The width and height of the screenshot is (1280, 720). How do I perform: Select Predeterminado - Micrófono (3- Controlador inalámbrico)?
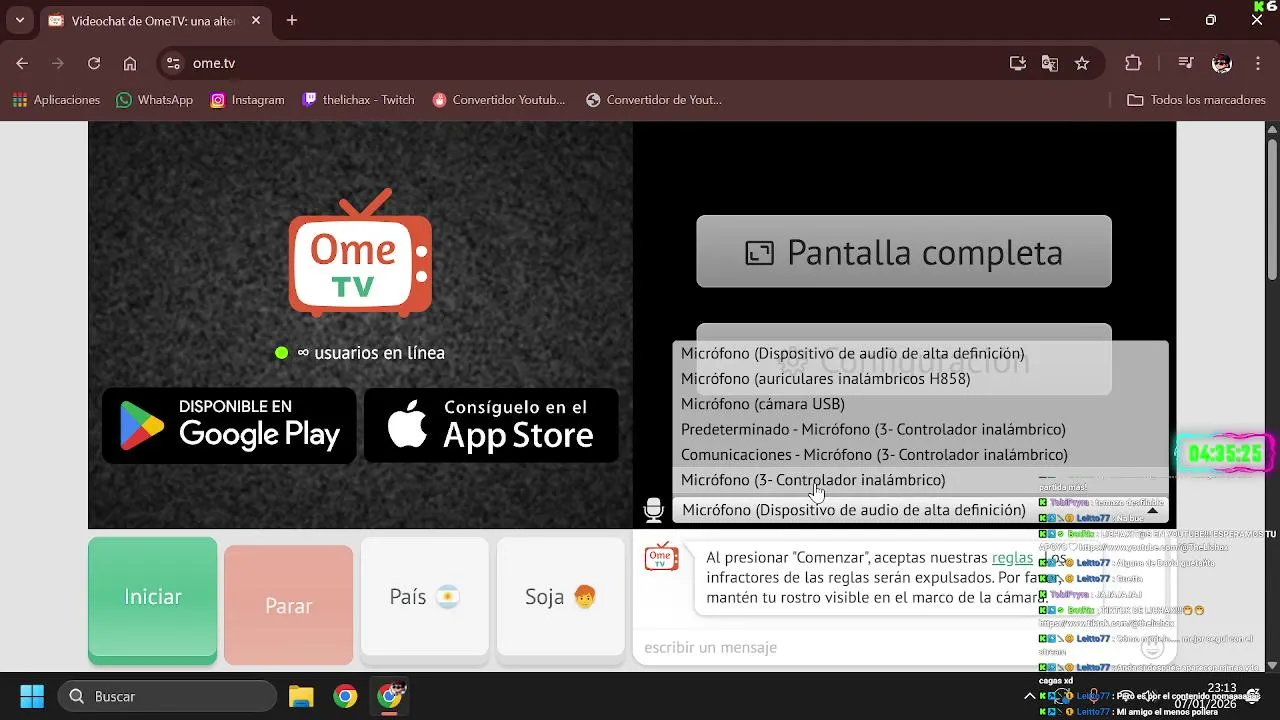click(920, 429)
